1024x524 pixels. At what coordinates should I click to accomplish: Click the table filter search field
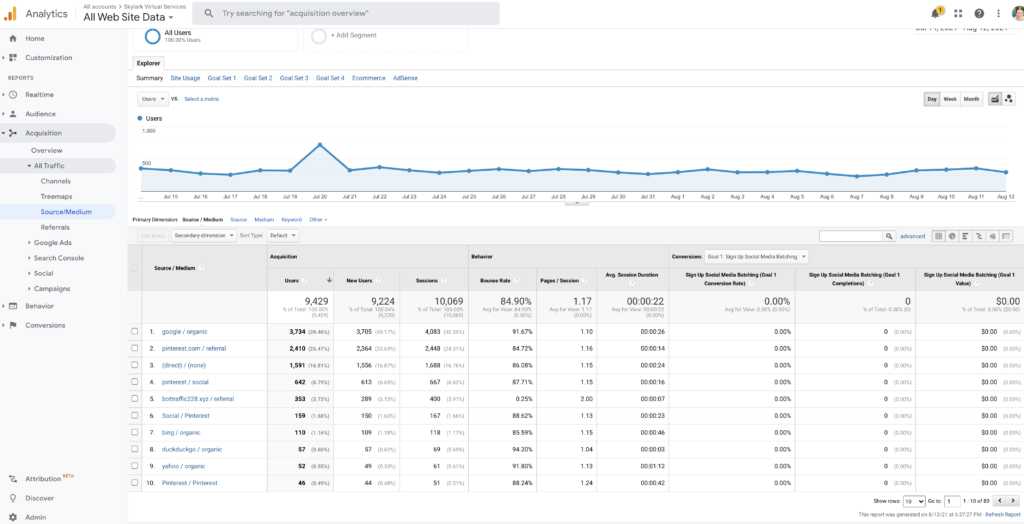[851, 236]
